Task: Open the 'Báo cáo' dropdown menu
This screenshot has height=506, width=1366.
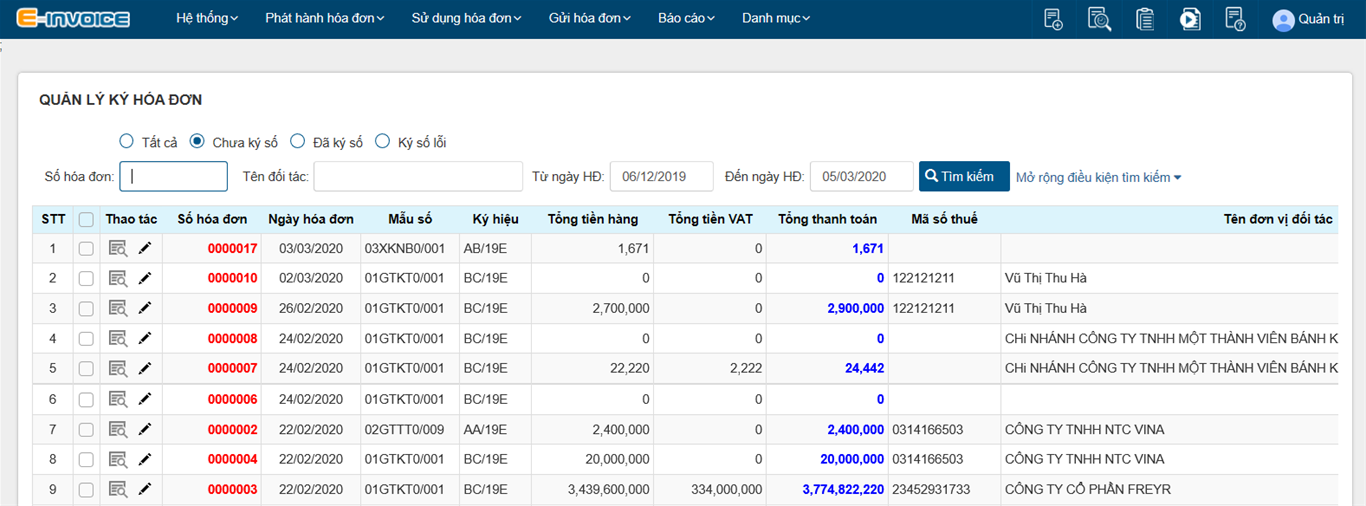Action: pyautogui.click(x=686, y=18)
